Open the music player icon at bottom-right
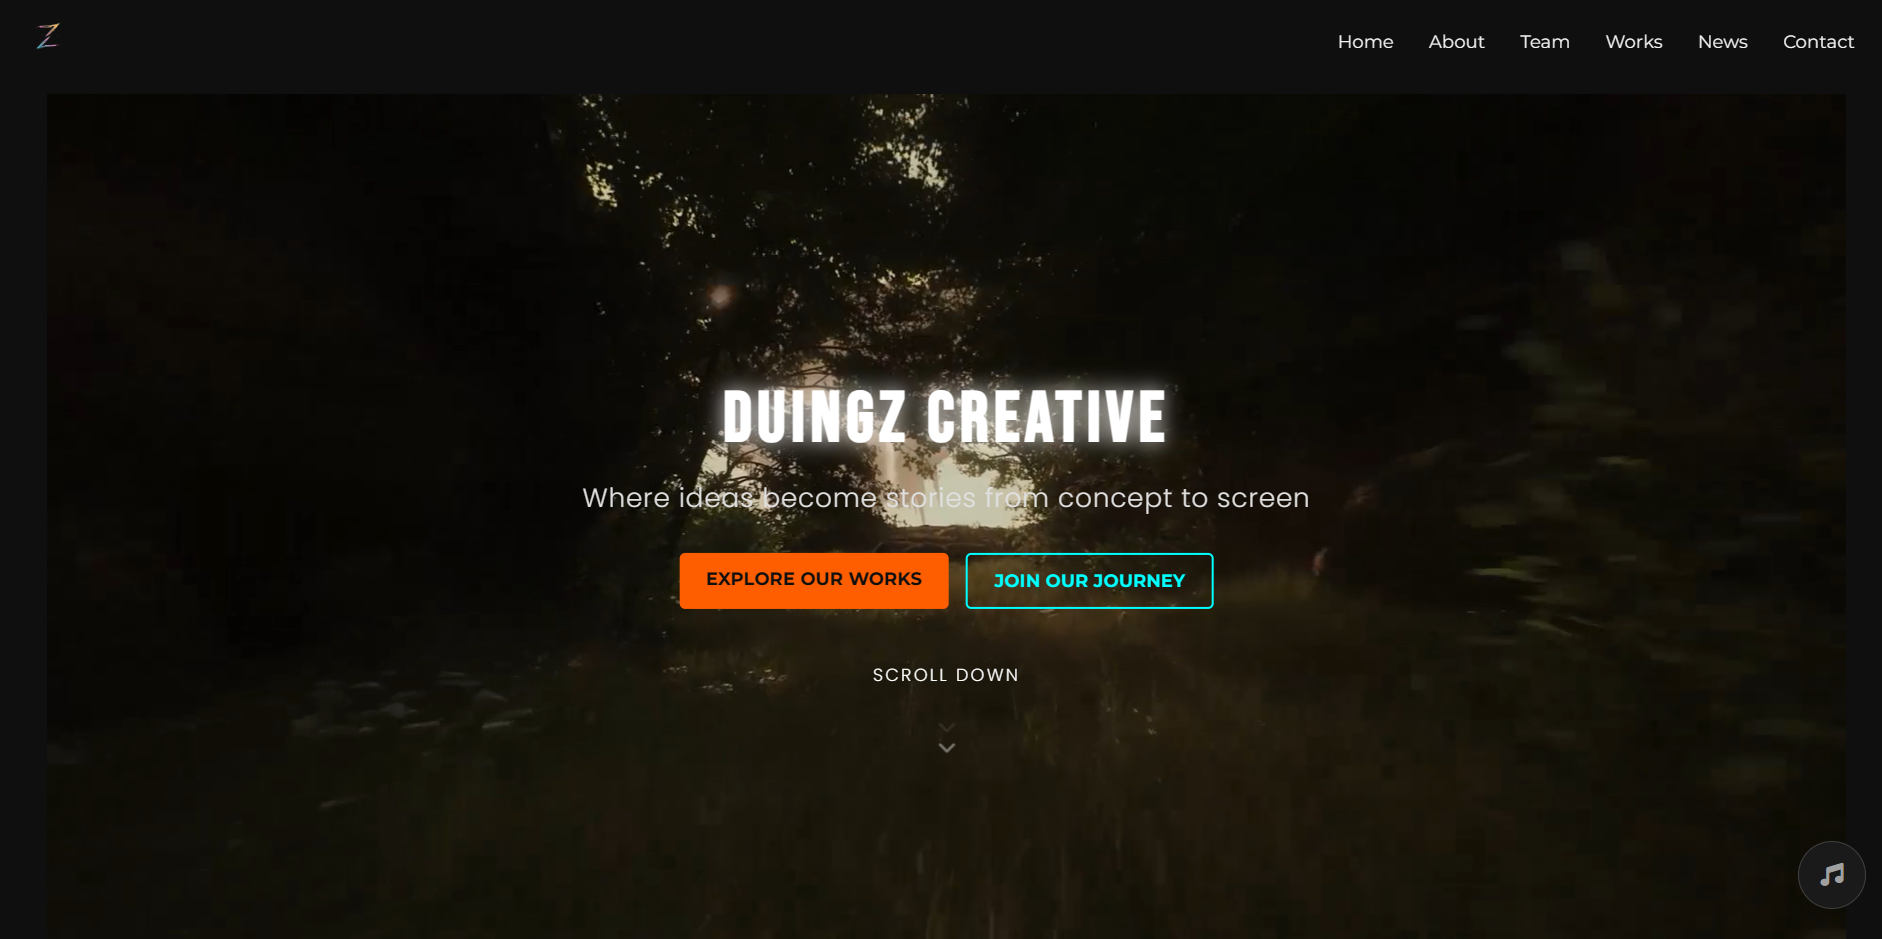This screenshot has height=939, width=1882. [x=1831, y=874]
